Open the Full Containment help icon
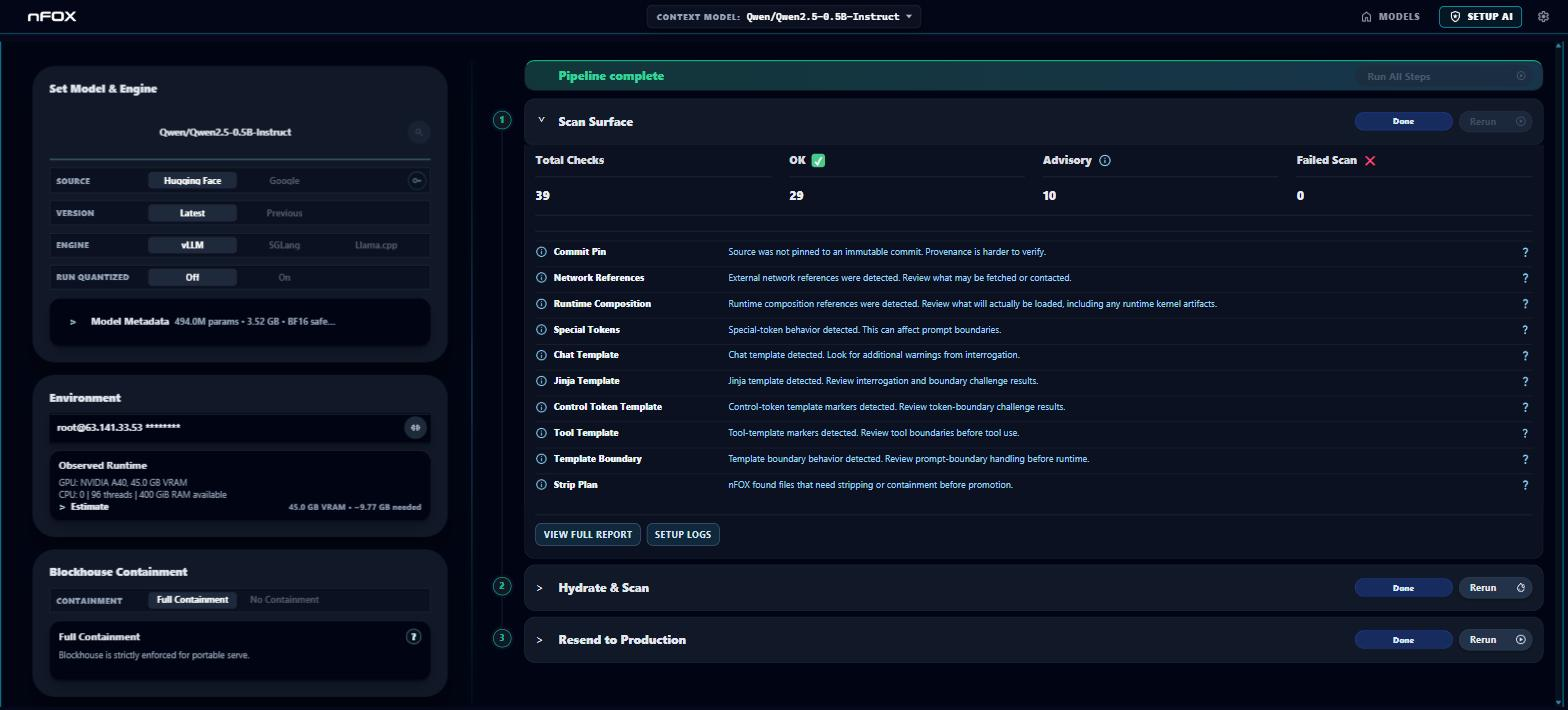1568x710 pixels. [x=413, y=637]
